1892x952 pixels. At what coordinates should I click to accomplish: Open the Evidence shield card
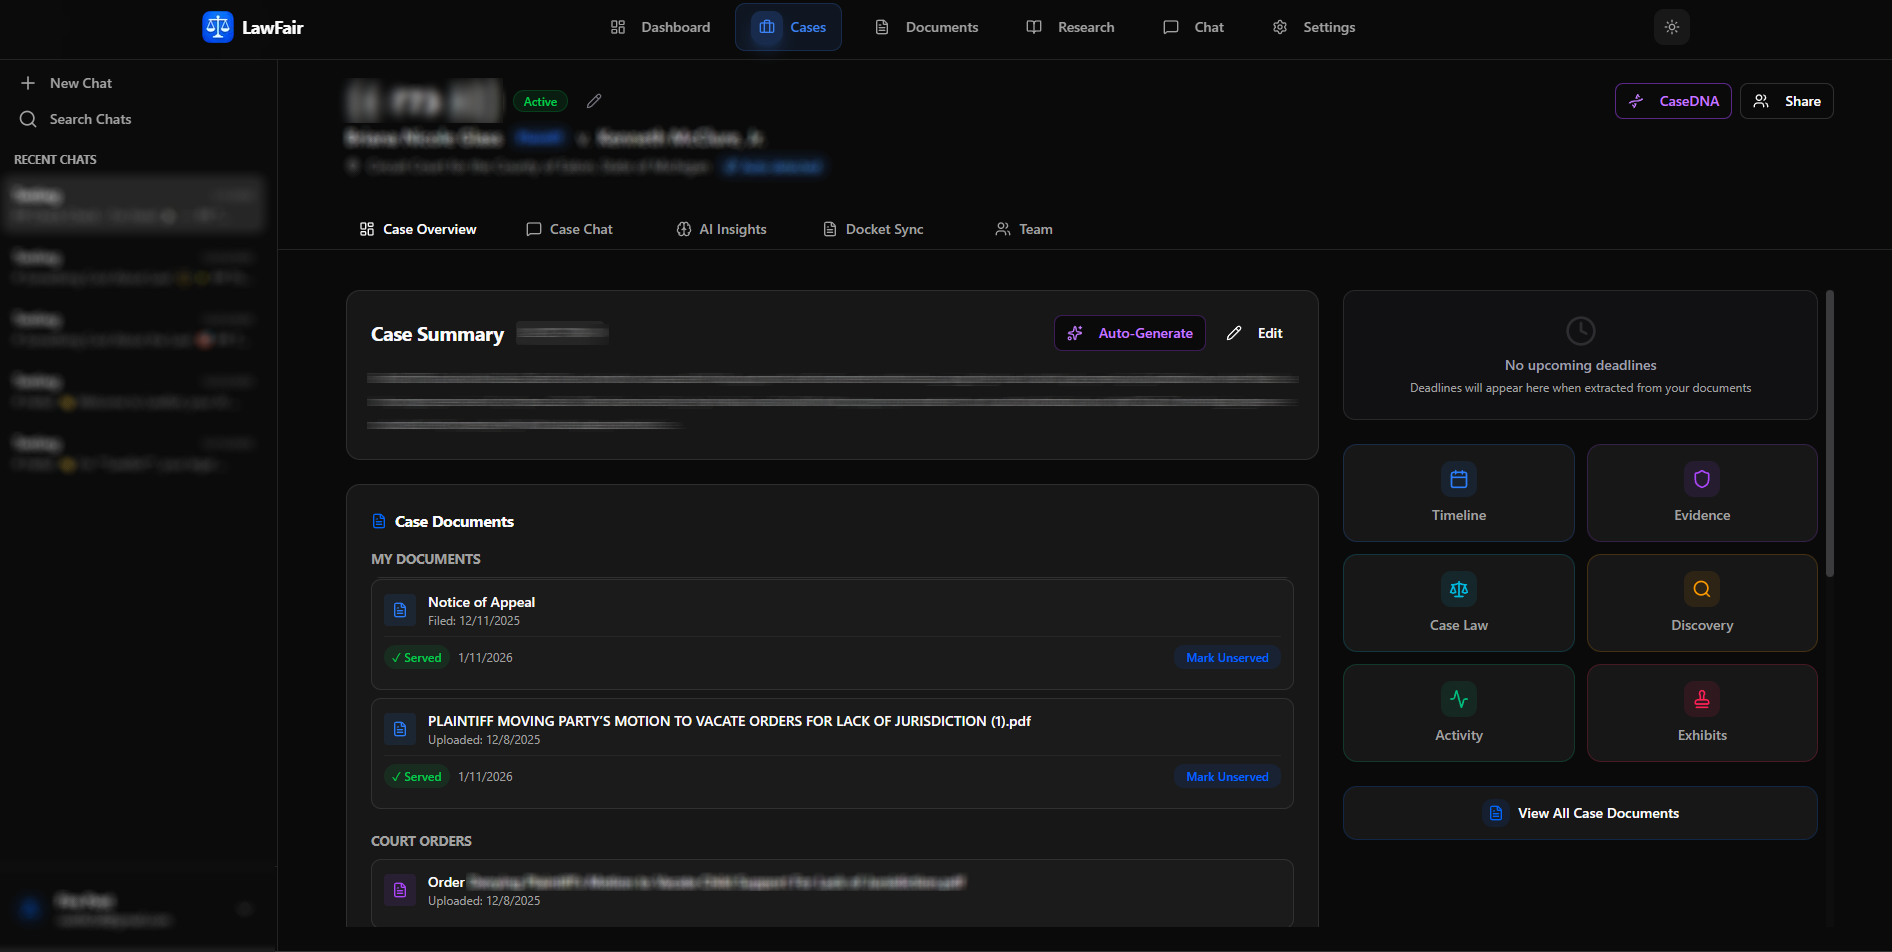coord(1702,493)
